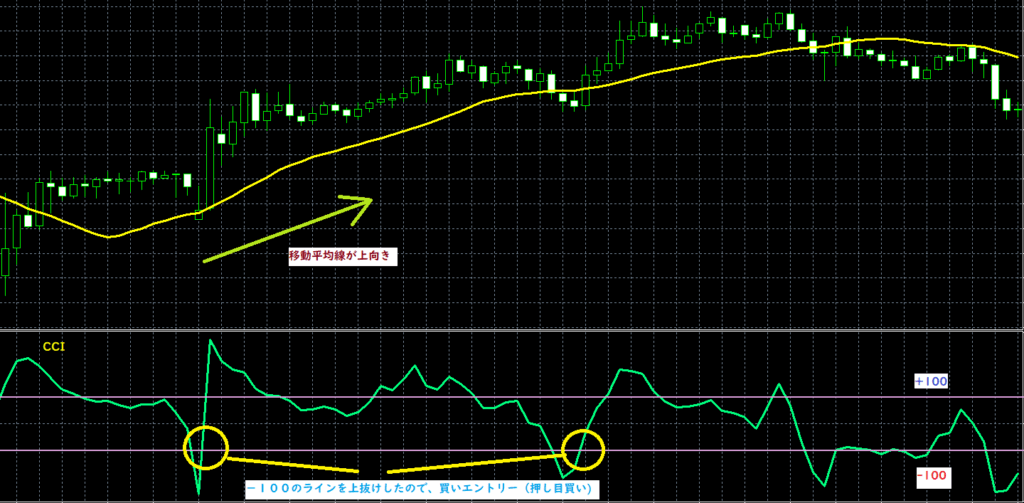Select the yellow line extending from the left circle
The image size is (1024, 503).
(290, 464)
